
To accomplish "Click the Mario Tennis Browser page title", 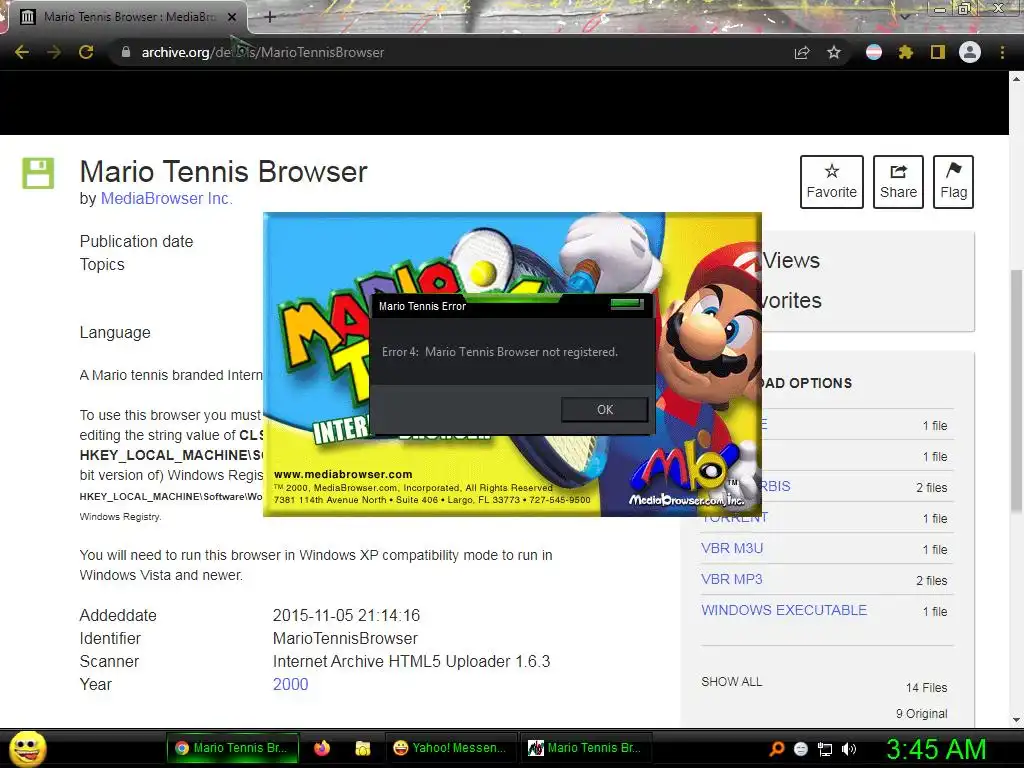I will coord(223,172).
